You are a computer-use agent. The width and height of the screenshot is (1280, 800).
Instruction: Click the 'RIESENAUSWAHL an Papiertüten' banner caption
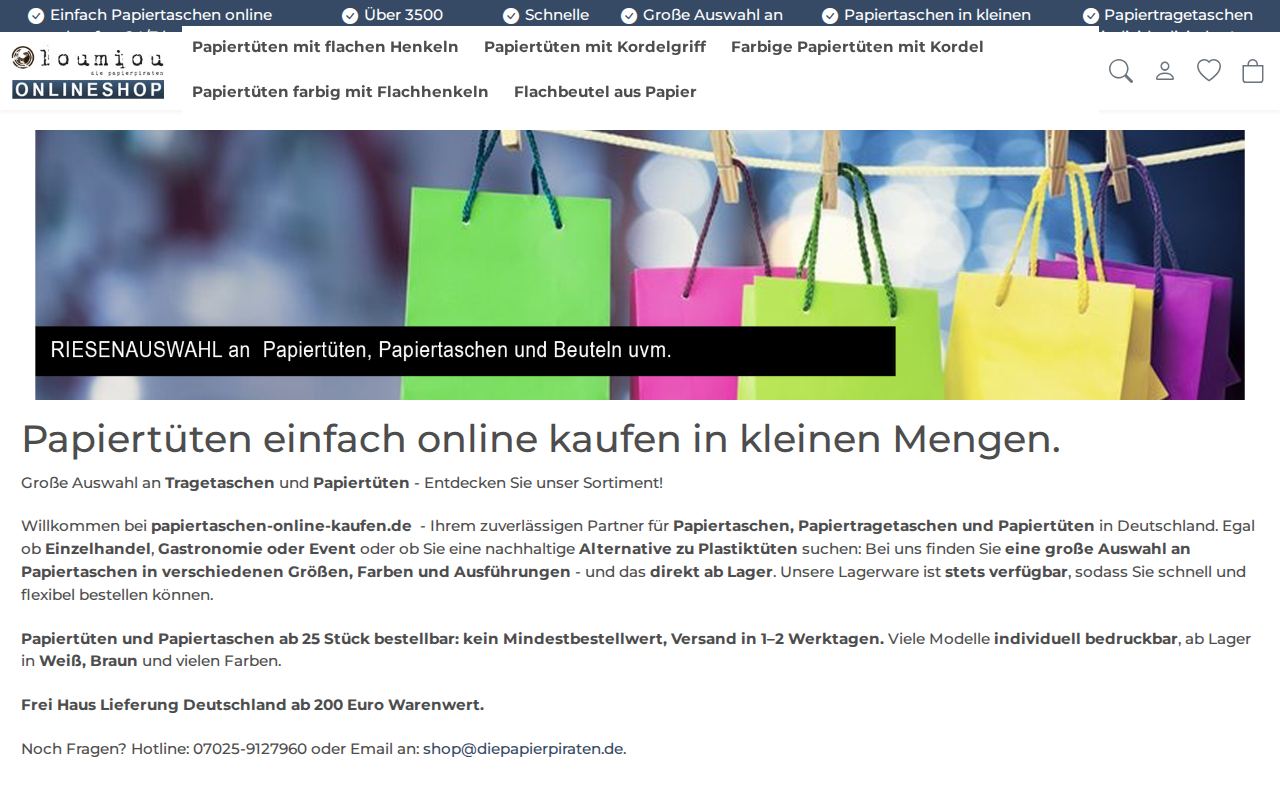(x=465, y=351)
